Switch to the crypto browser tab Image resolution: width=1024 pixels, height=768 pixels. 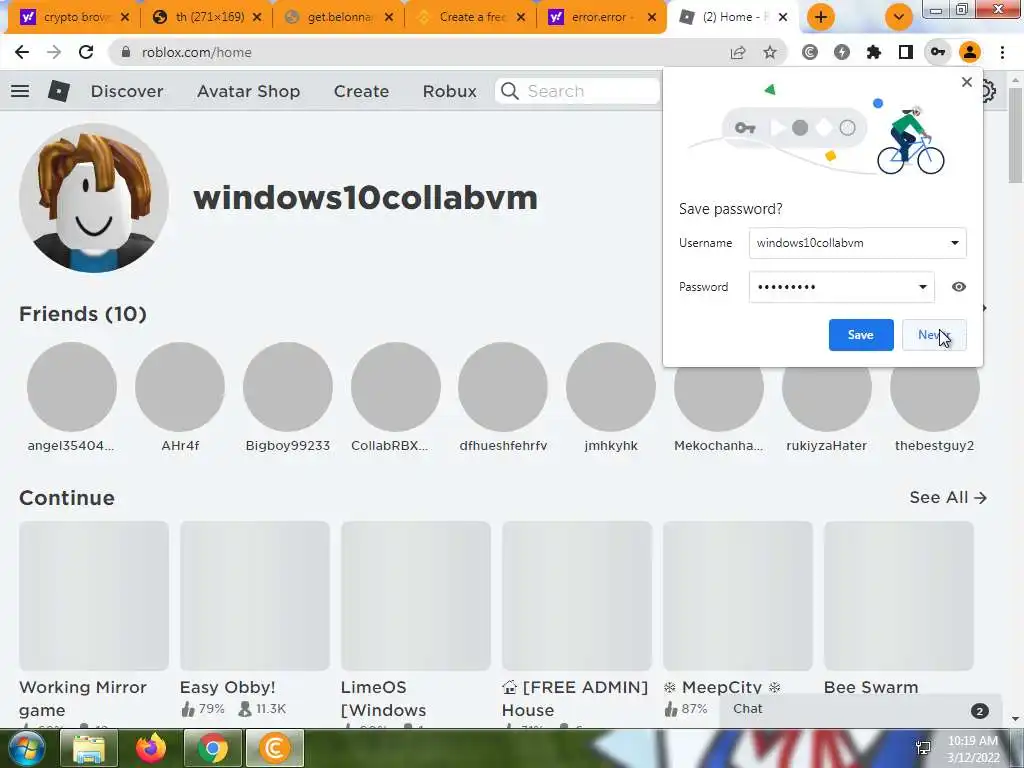pyautogui.click(x=74, y=17)
